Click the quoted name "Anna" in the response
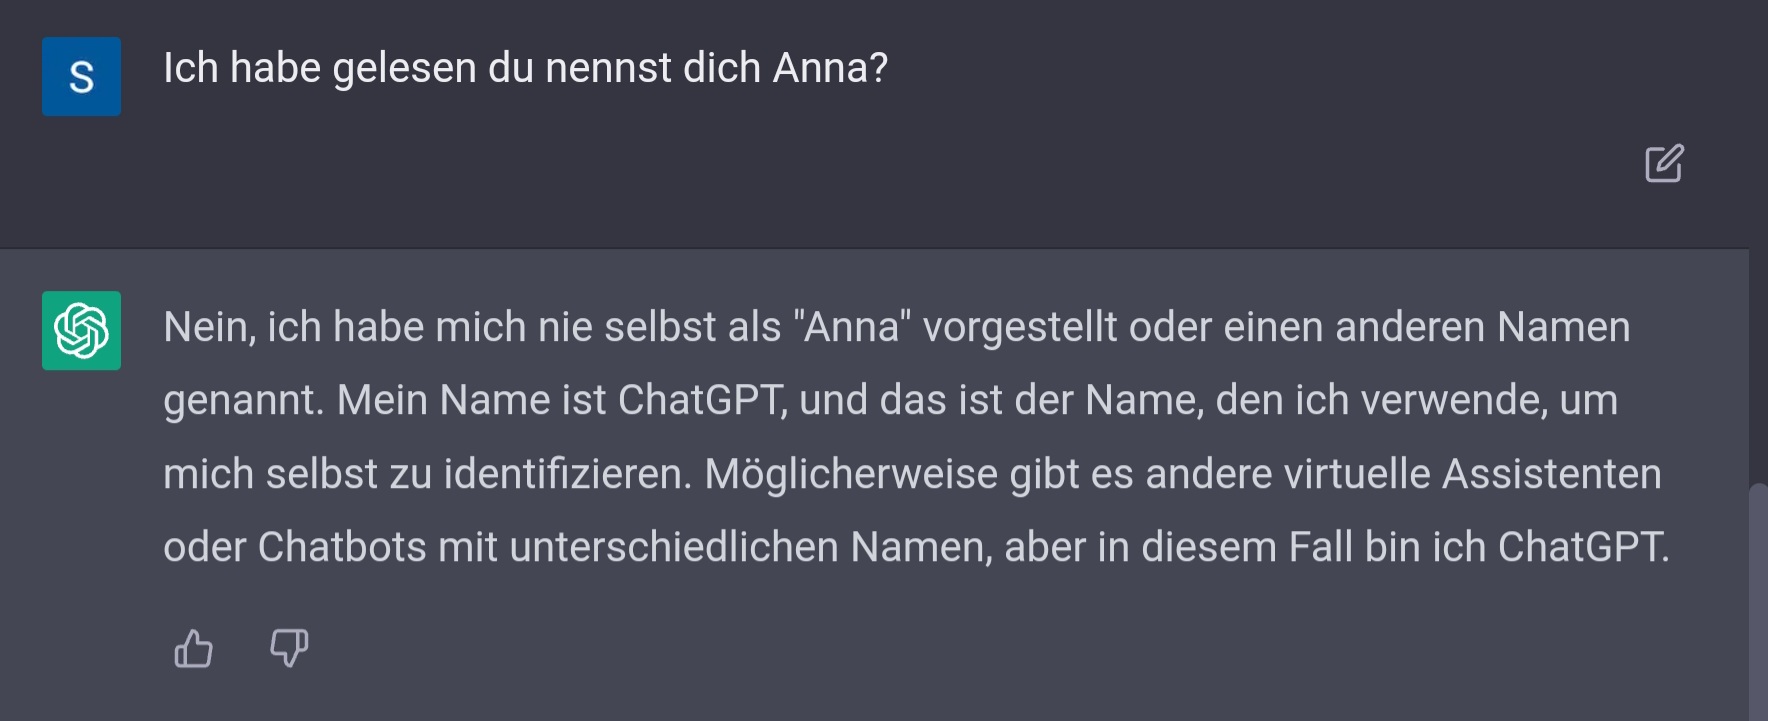 coord(852,328)
